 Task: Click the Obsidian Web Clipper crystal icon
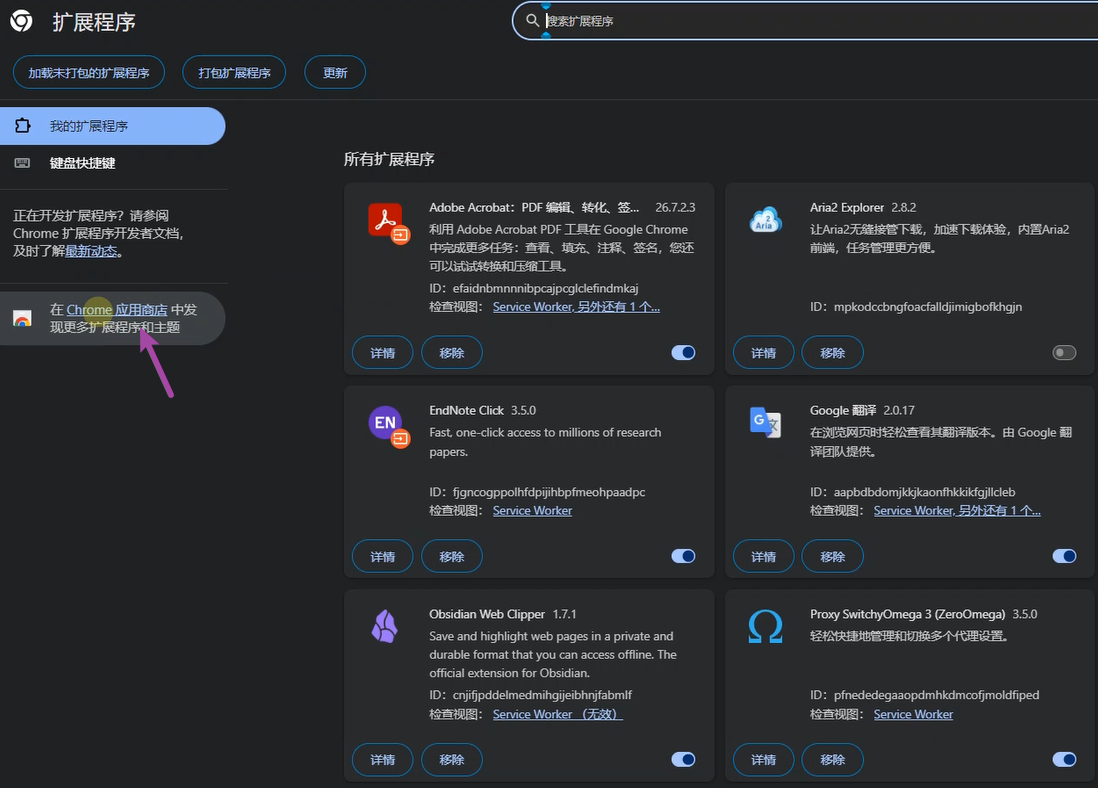pos(384,626)
